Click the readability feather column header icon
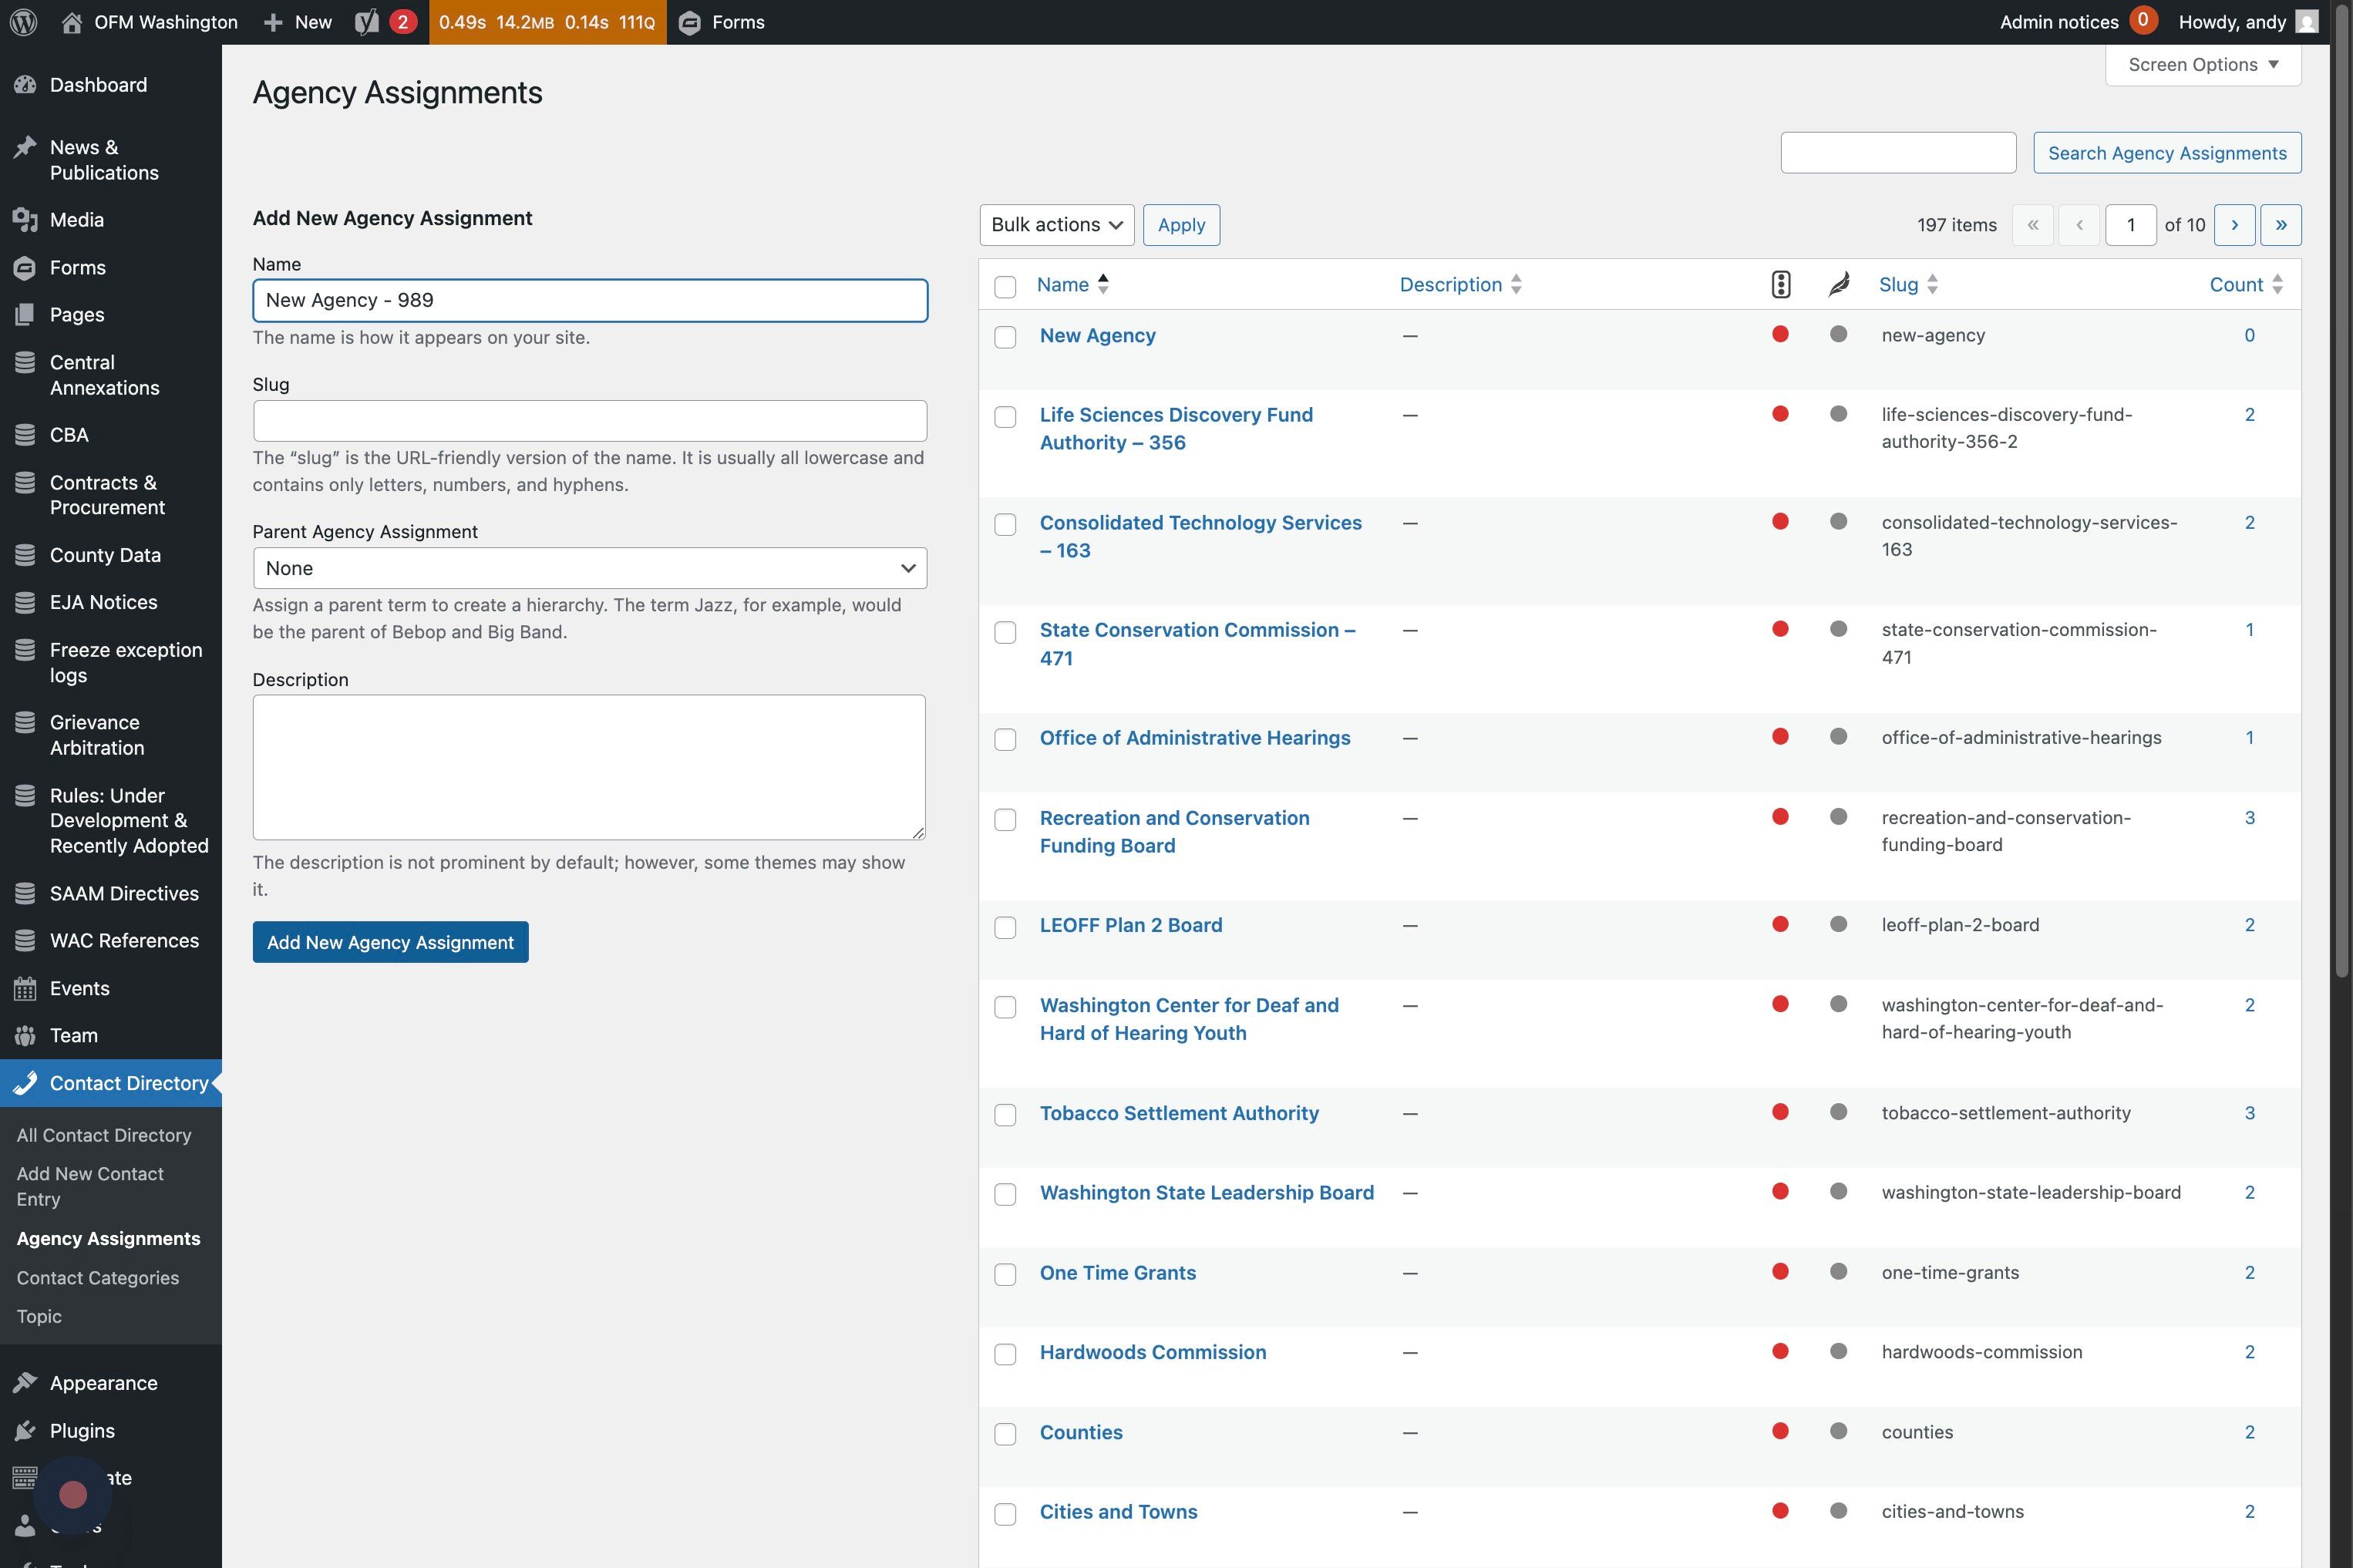The image size is (2353, 1568). 1838,285
